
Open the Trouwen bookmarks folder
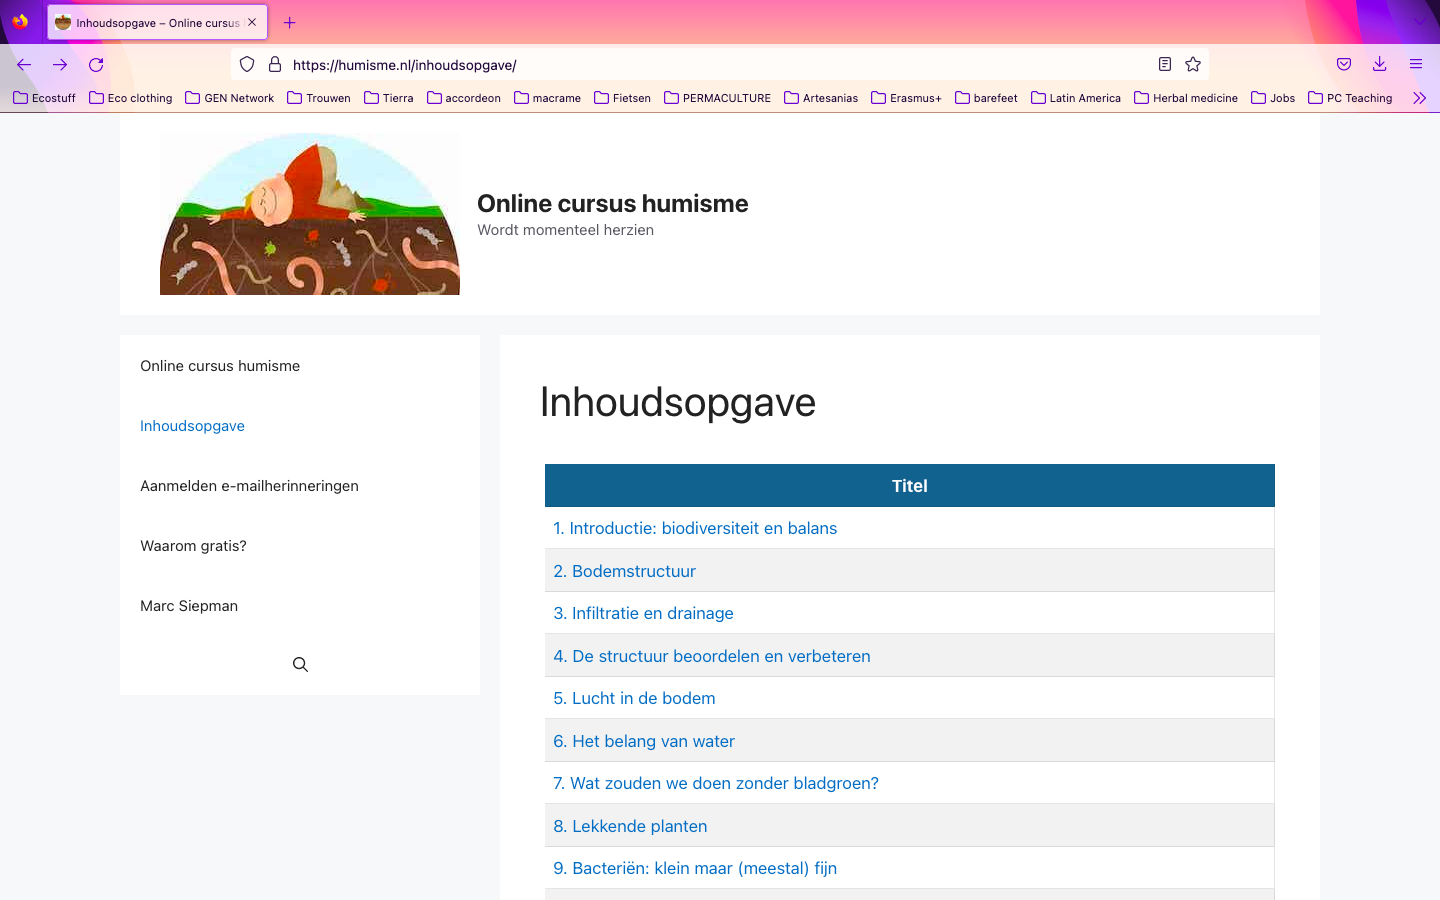[319, 98]
